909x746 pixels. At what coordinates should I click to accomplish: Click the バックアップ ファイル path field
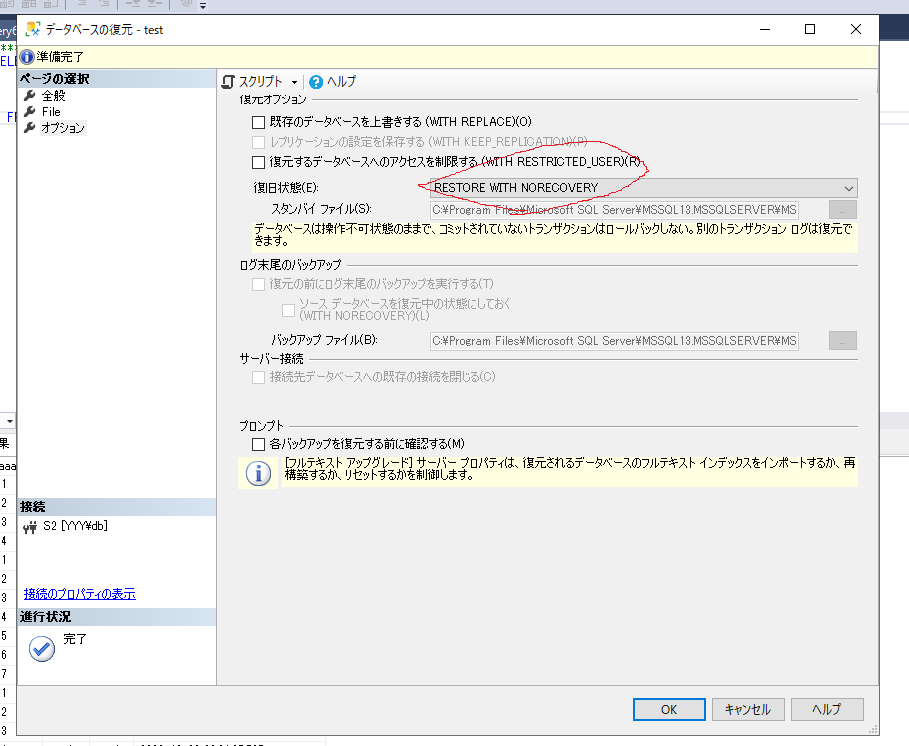(x=615, y=341)
